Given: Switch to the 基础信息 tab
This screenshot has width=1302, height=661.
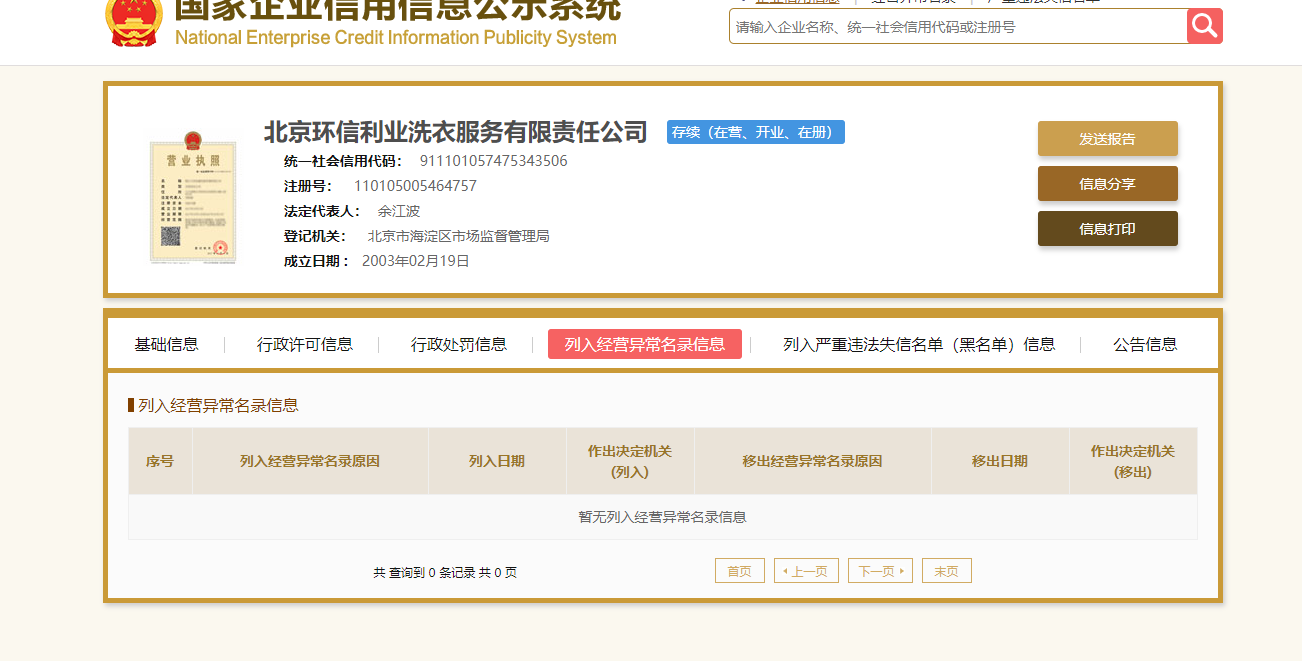Looking at the screenshot, I should click(167, 344).
